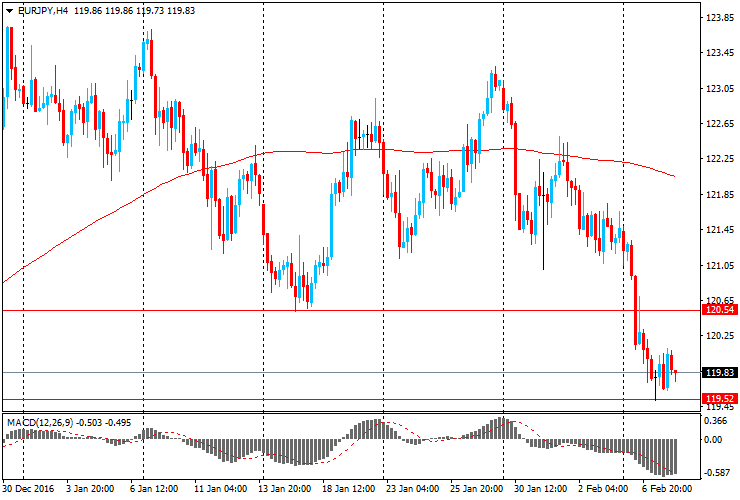Select the 2 Feb 04:00 time label
The height and width of the screenshot is (500, 740).
click(x=598, y=489)
